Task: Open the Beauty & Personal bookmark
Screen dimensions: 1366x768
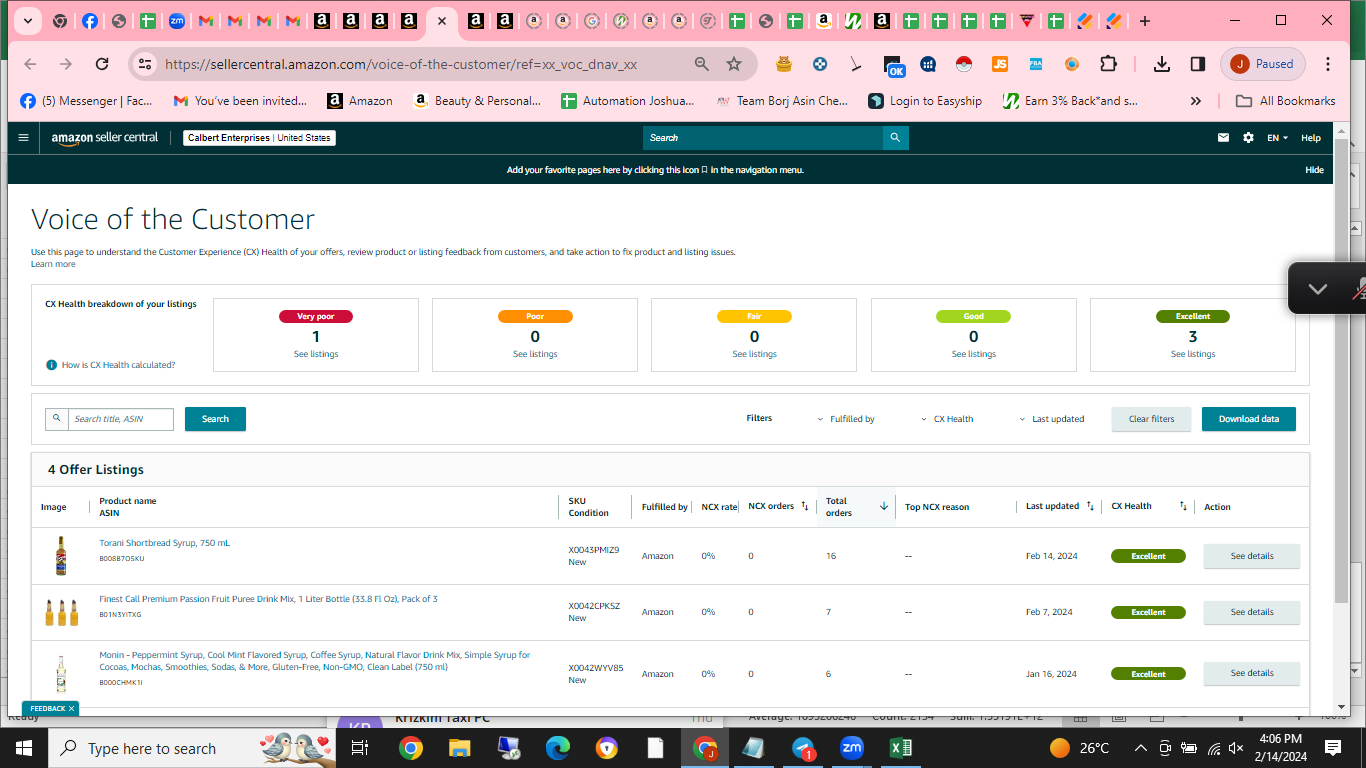Action: pos(477,101)
